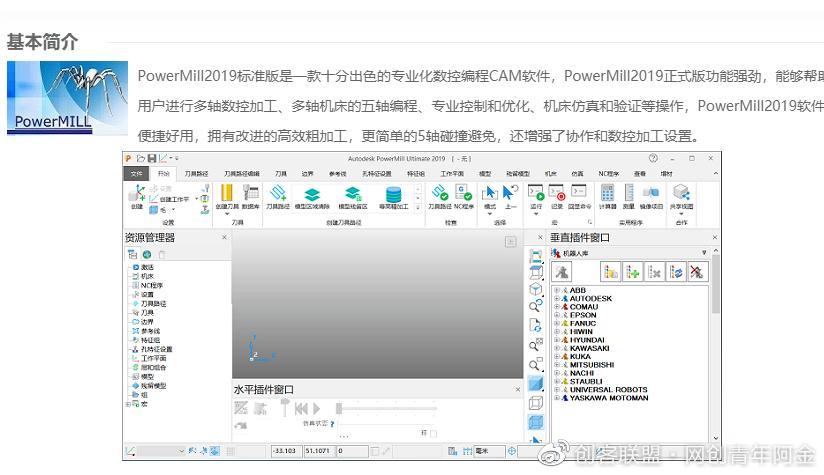The width and height of the screenshot is (824, 475).
Task: Expand the 宏 (macro) tree node
Action: (128, 405)
